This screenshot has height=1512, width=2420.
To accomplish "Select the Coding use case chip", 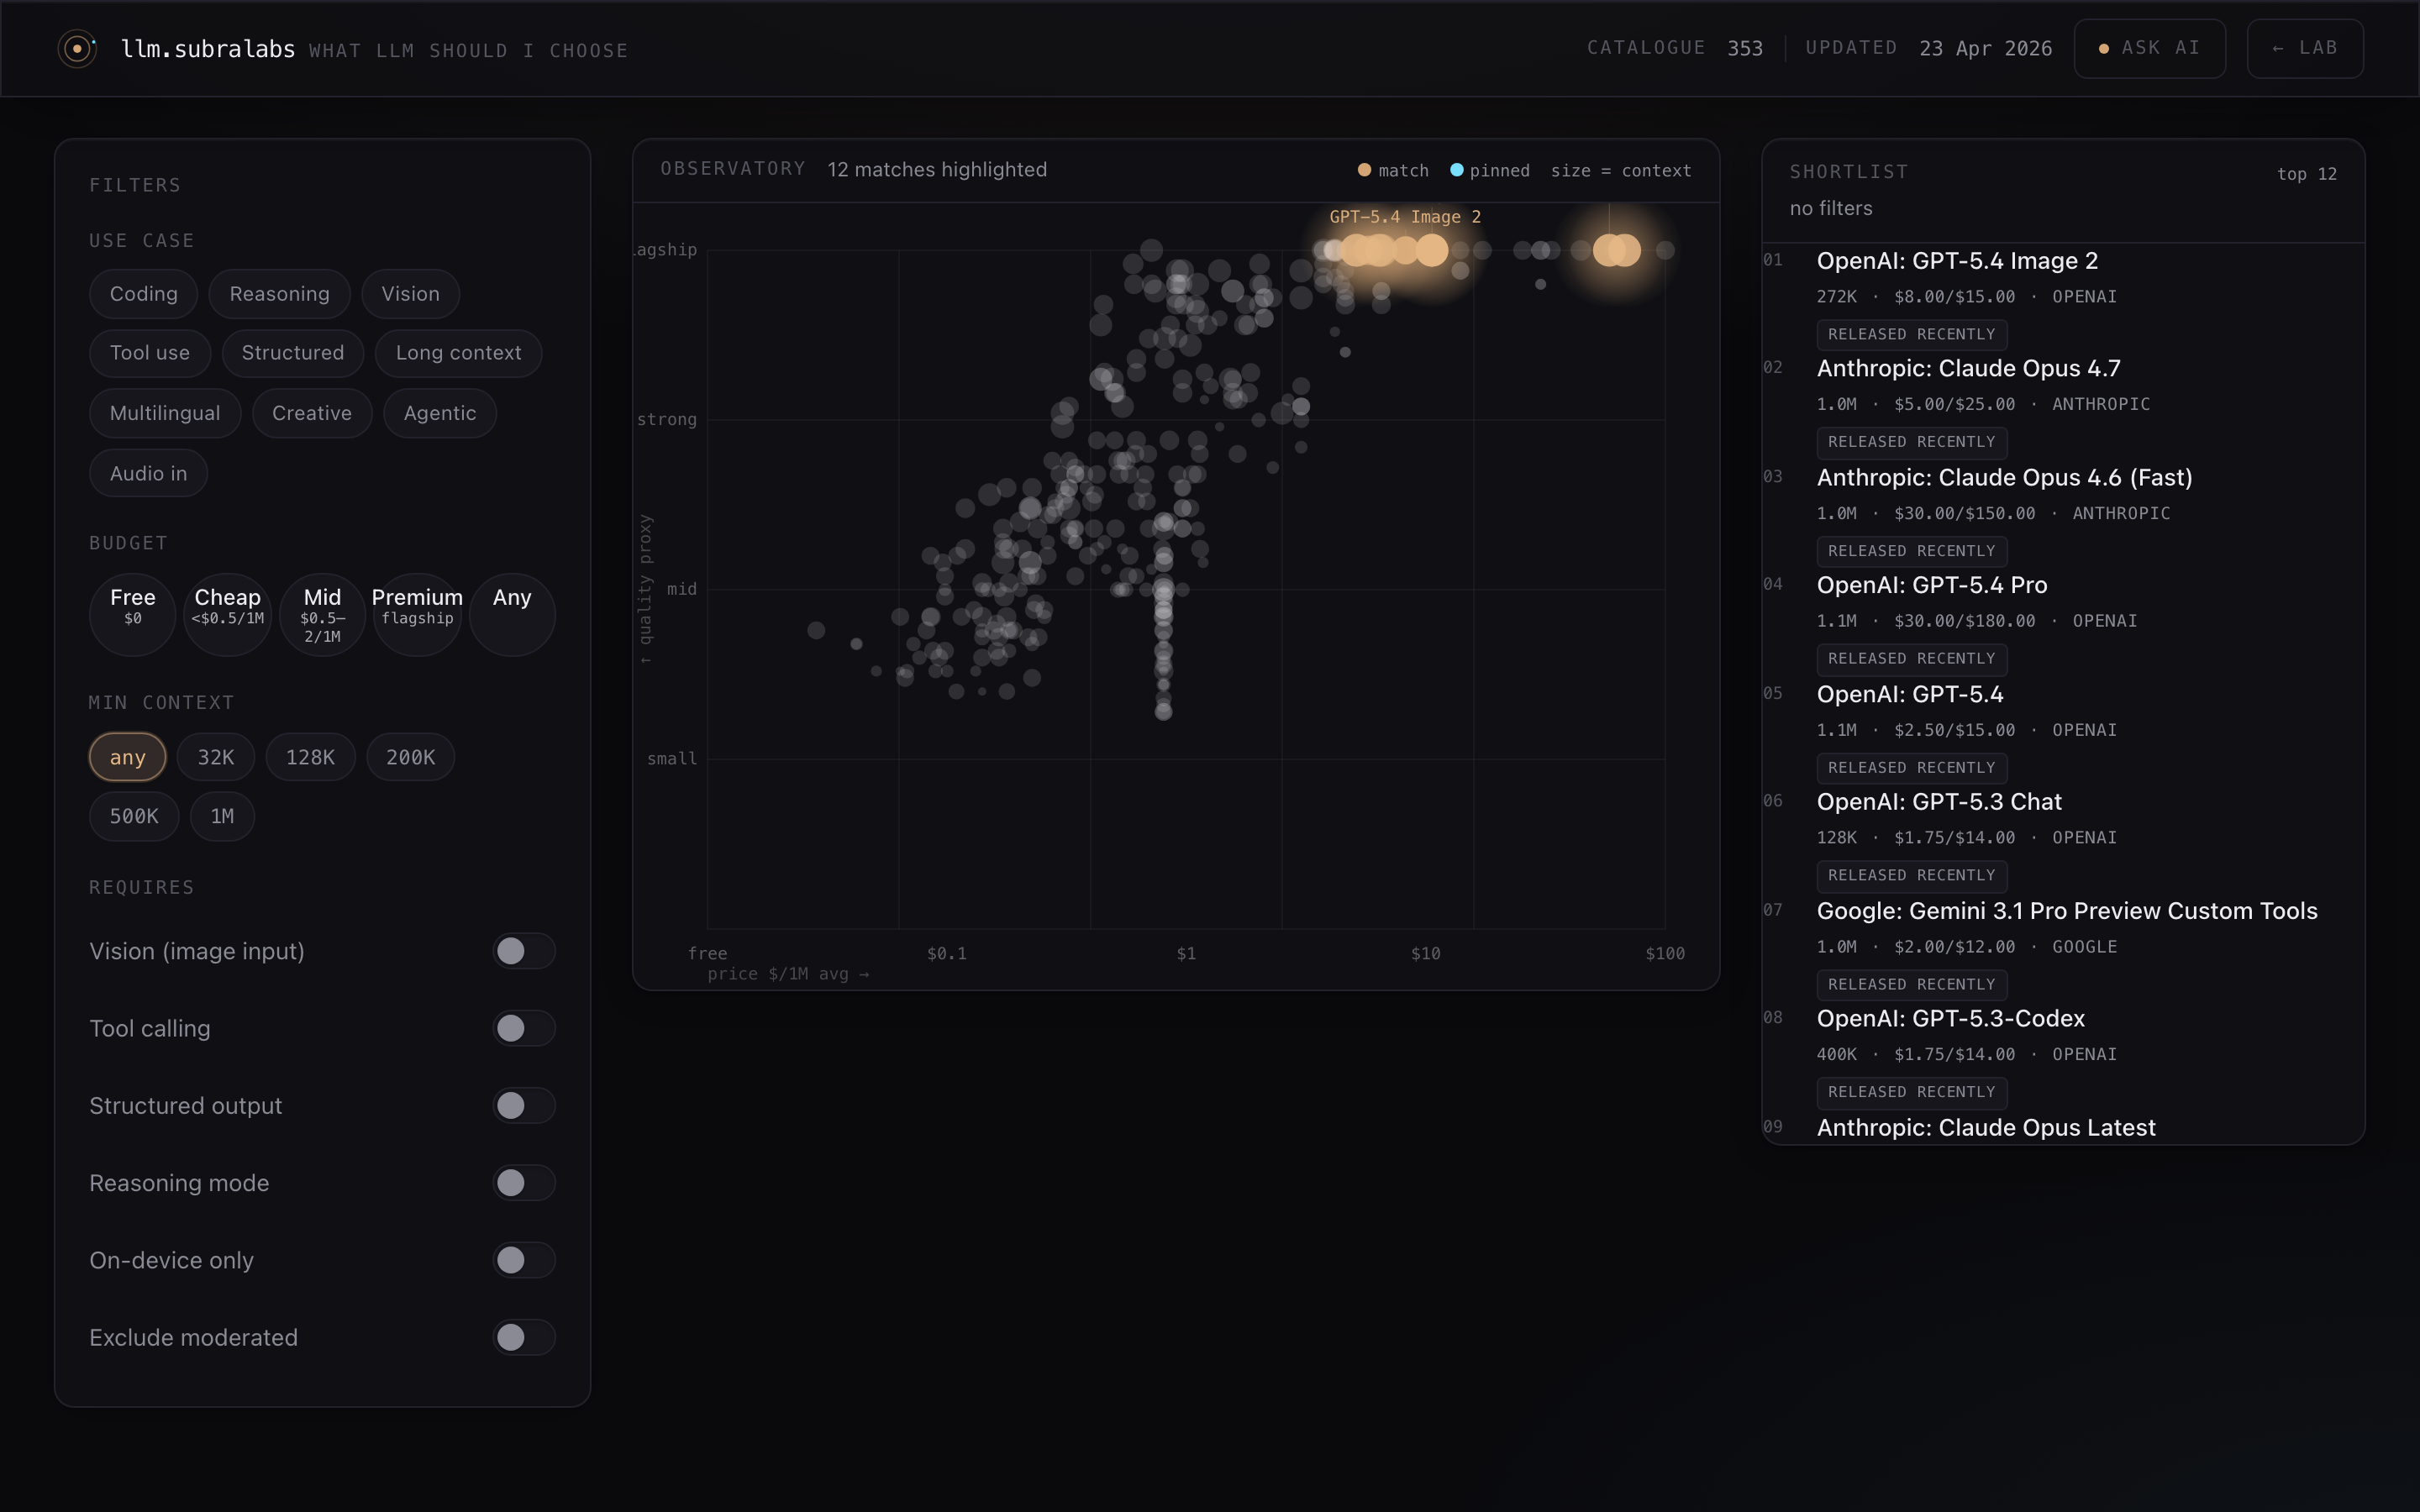I will coord(143,294).
